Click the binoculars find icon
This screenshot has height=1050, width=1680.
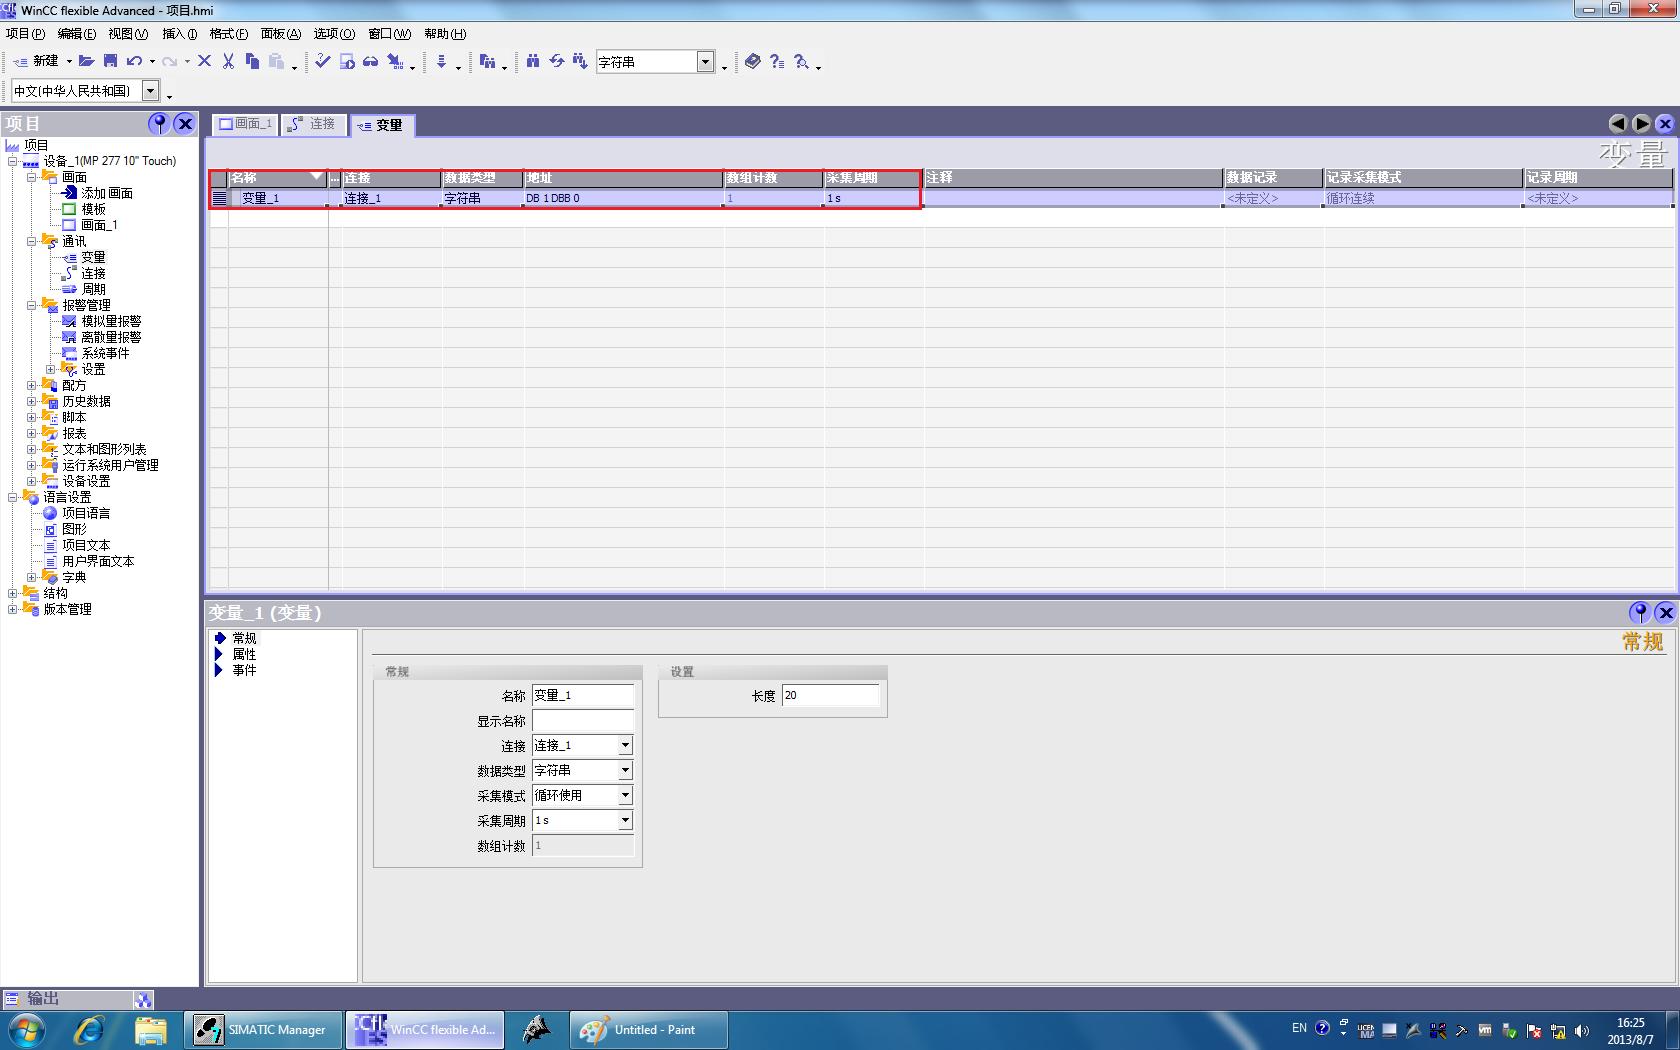click(x=533, y=61)
